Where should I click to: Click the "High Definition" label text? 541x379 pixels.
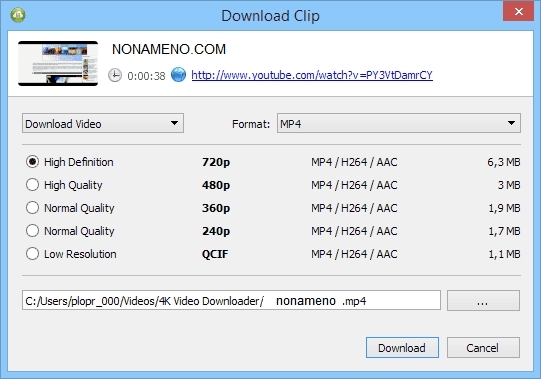click(79, 162)
